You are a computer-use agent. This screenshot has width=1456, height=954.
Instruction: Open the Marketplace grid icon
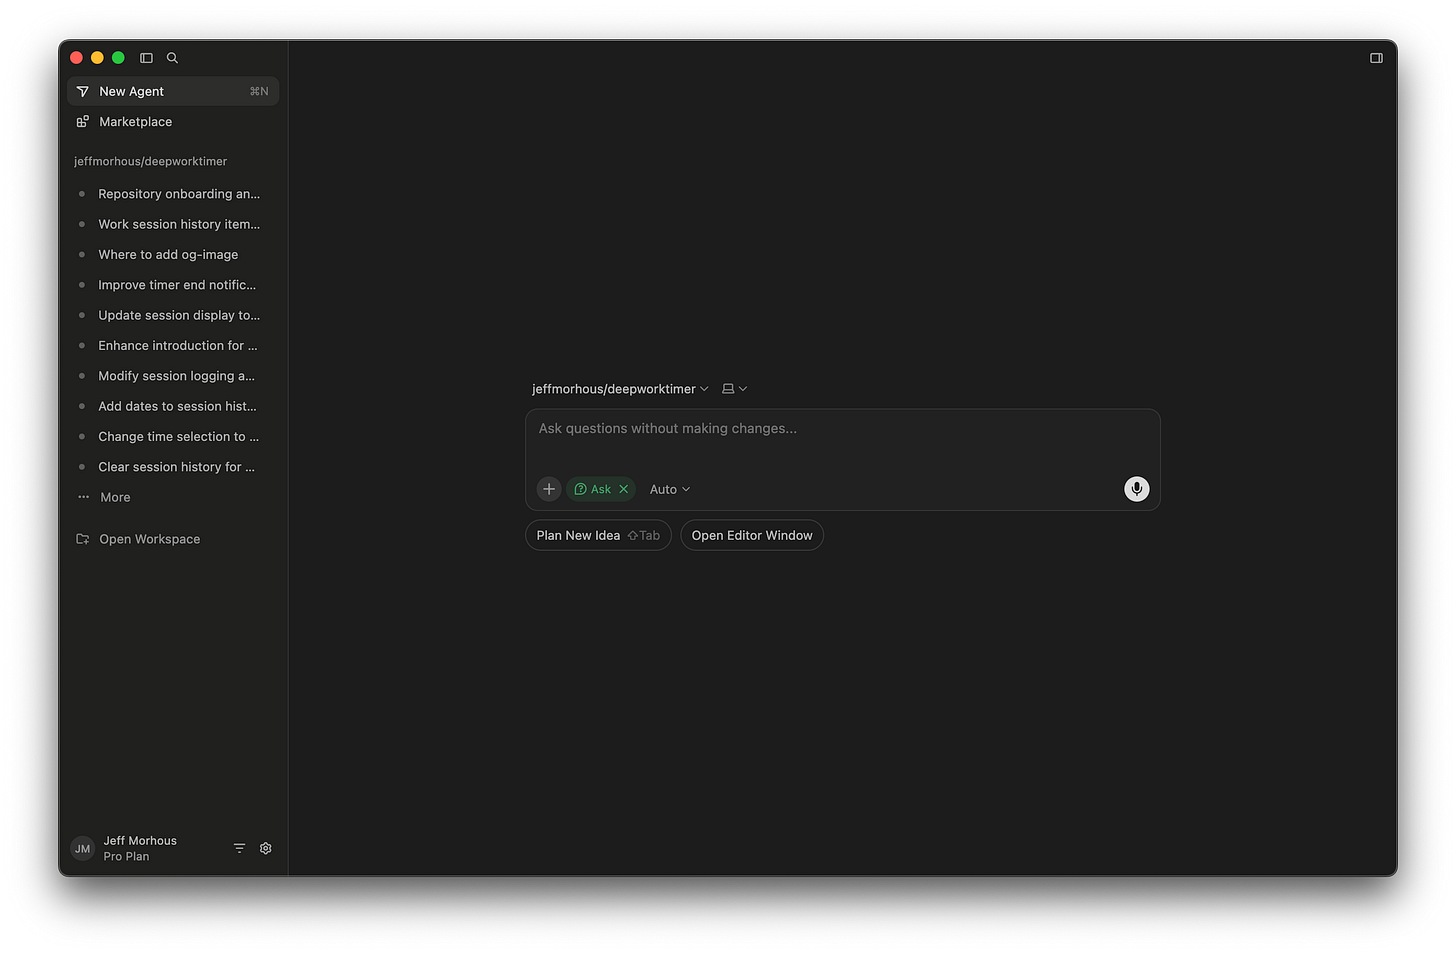(81, 121)
